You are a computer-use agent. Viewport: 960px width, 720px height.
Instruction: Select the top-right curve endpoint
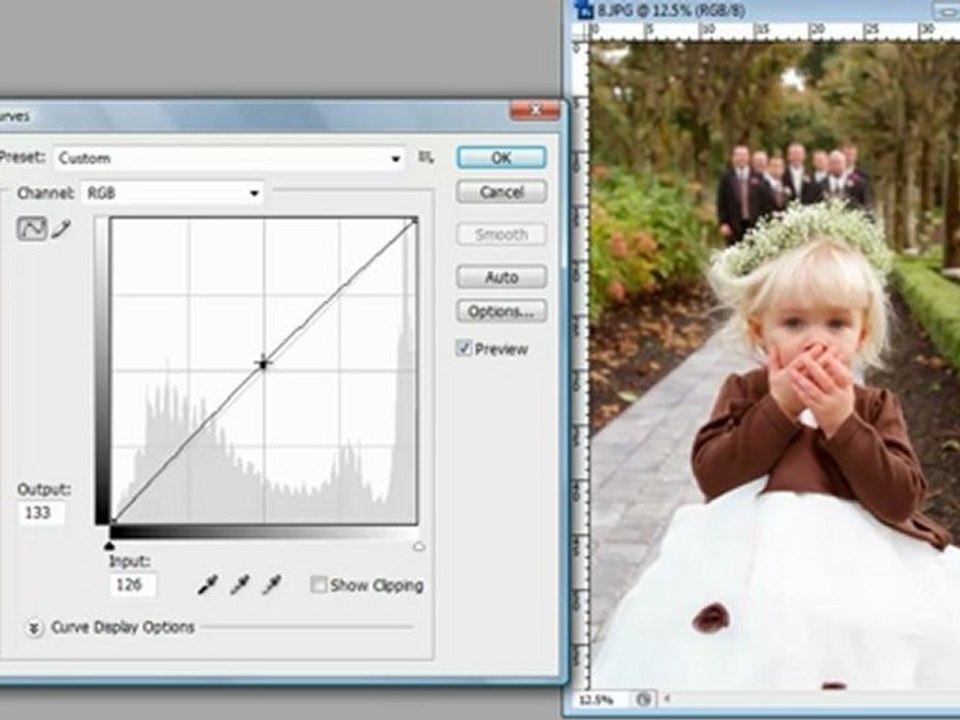click(x=414, y=220)
